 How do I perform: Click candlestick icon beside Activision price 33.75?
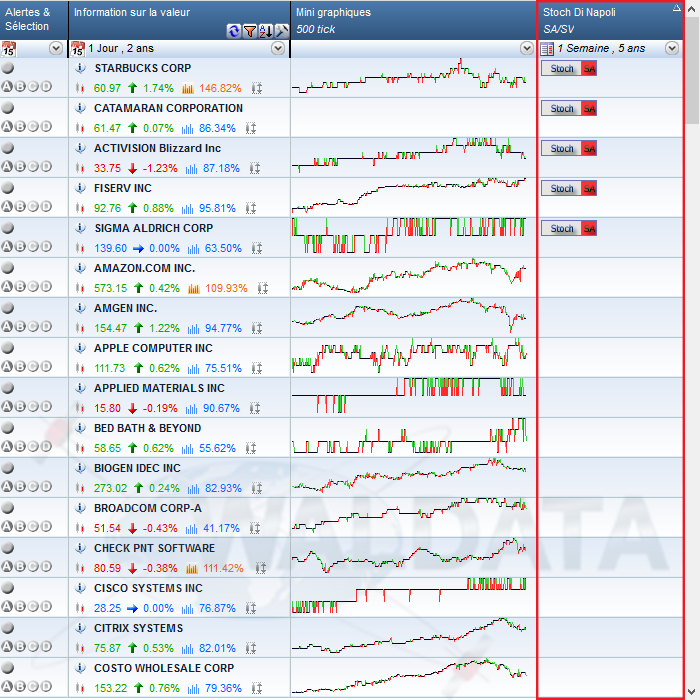pos(80,168)
